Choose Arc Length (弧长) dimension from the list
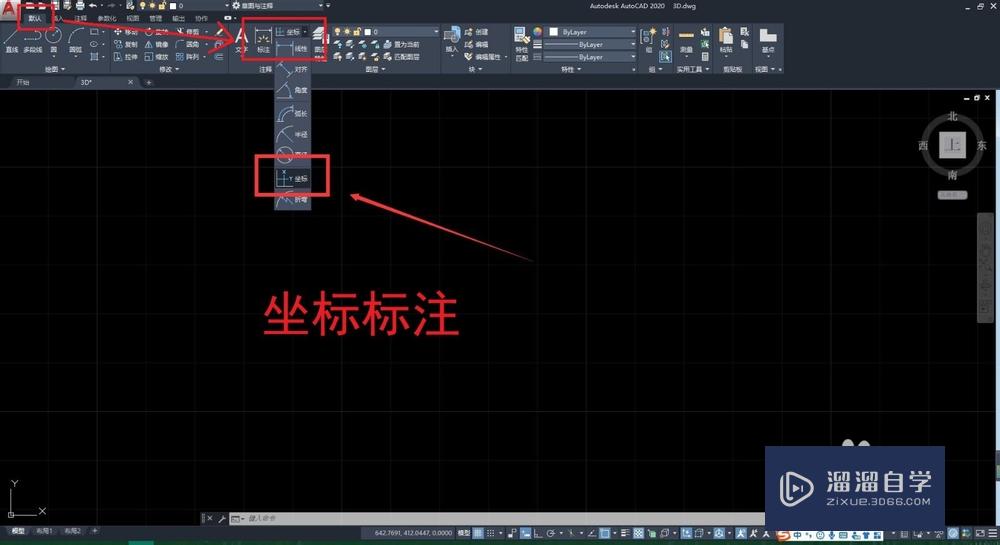This screenshot has height=545, width=1000. [293, 113]
